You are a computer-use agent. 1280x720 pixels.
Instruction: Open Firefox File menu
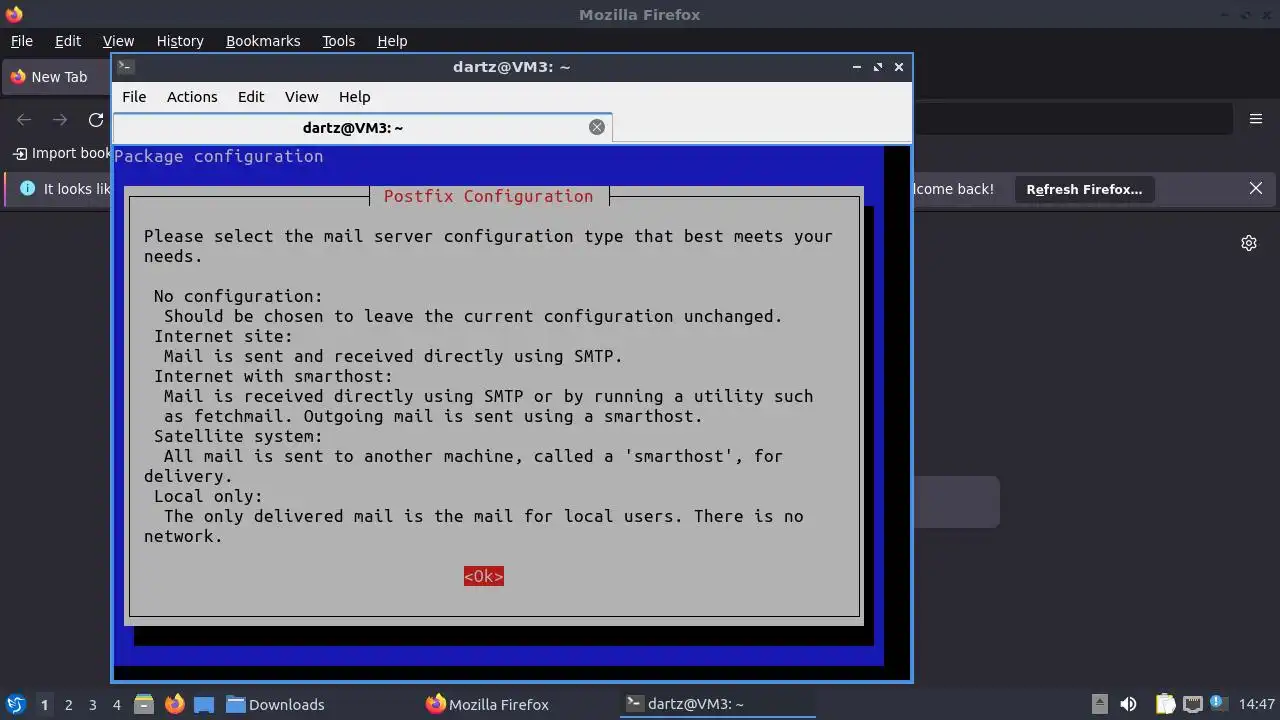pyautogui.click(x=21, y=41)
